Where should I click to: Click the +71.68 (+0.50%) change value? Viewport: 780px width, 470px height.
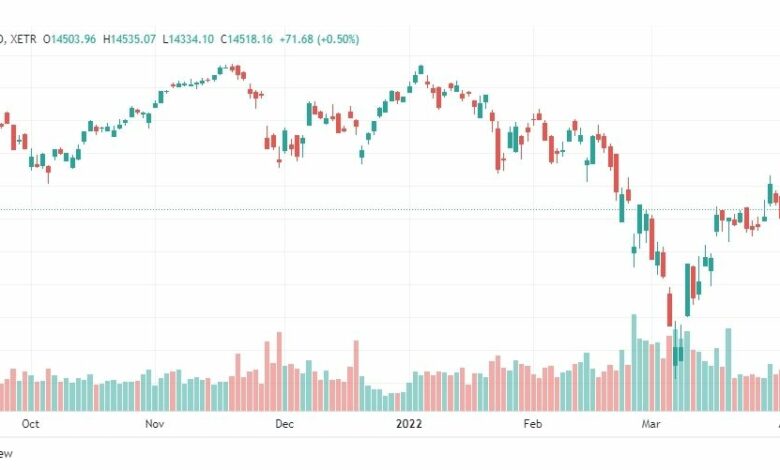(x=319, y=39)
